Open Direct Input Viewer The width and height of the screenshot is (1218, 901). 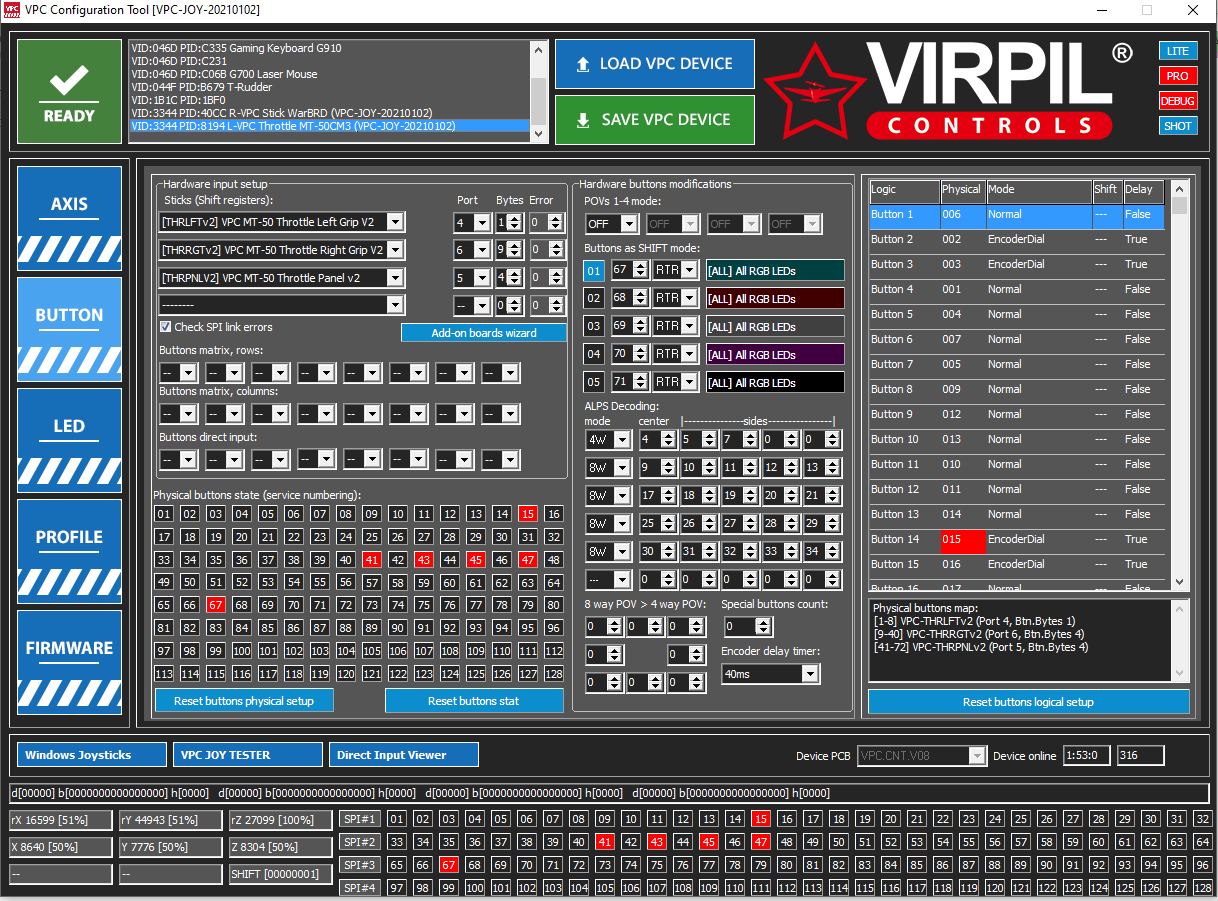click(404, 755)
